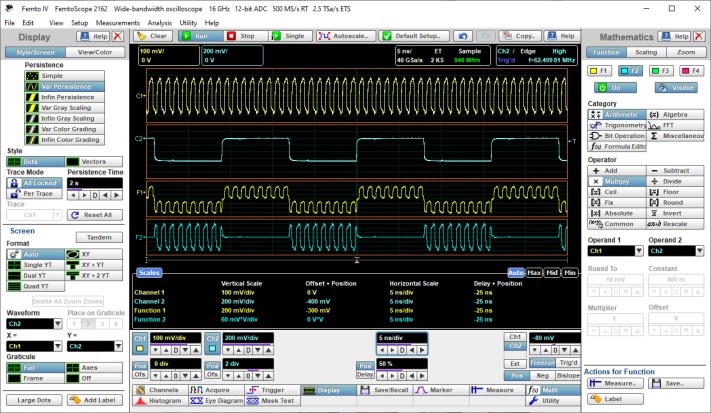Toggle the function On button
This screenshot has height=413, width=711.
coord(615,87)
